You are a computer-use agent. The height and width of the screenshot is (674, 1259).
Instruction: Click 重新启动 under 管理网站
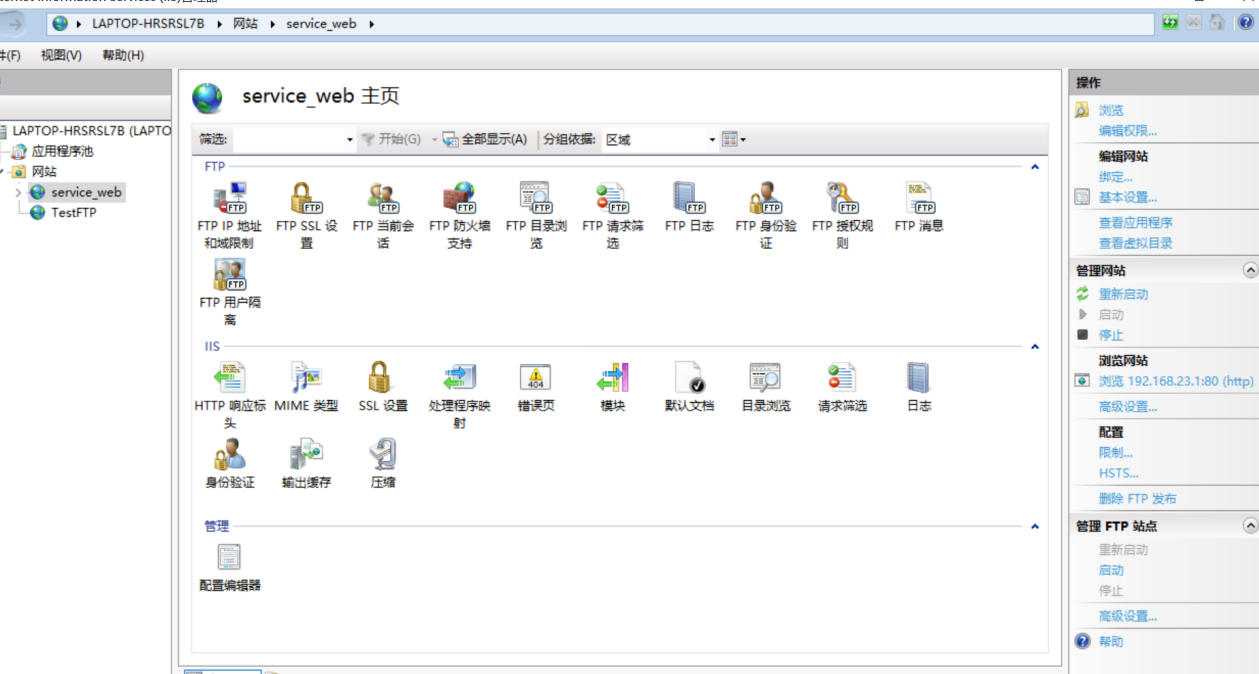[x=1123, y=294]
